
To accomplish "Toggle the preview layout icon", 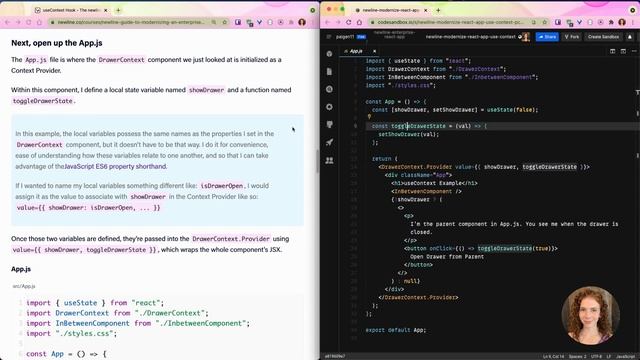I will 623,51.
